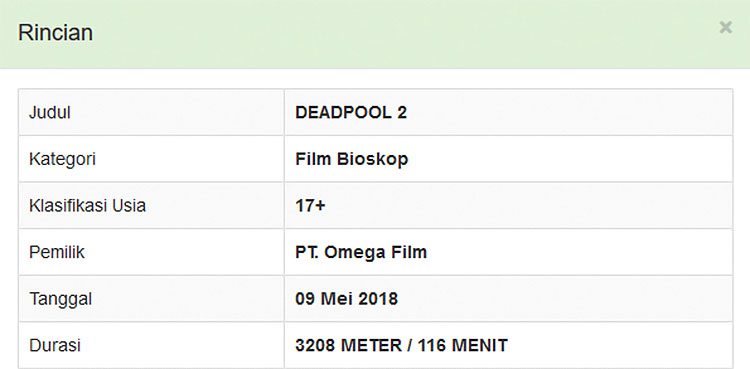750x369 pixels.
Task: Click the Judul label cell
Action: 151,112
